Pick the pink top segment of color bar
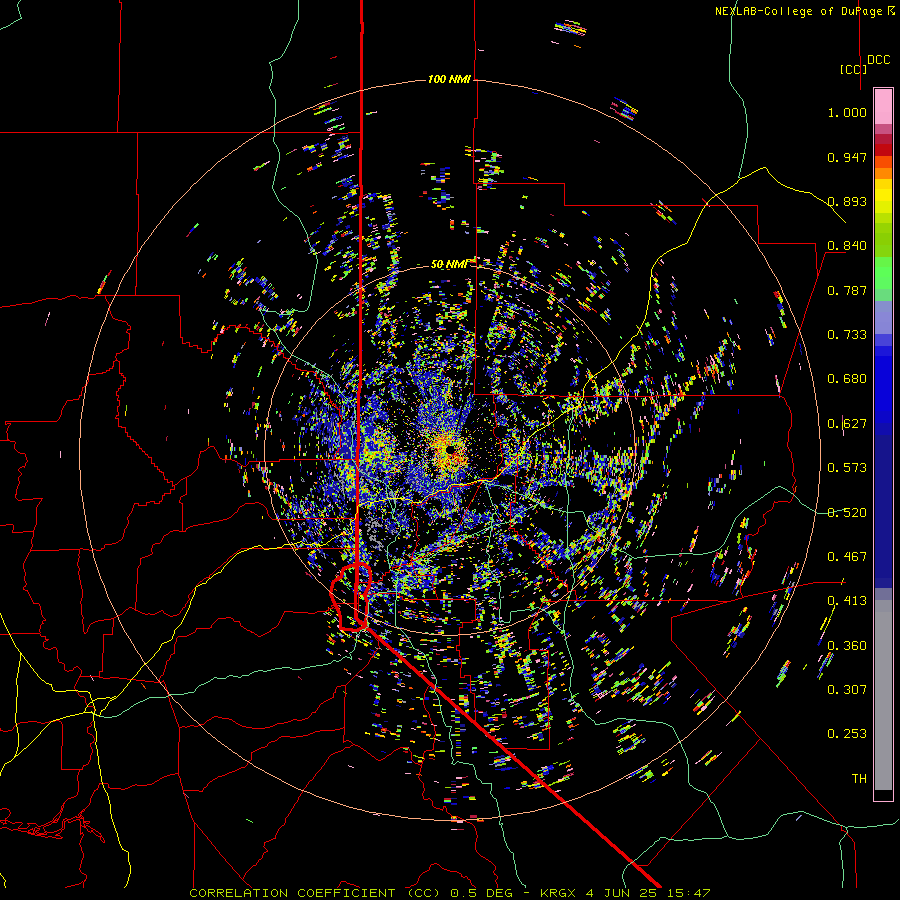The height and width of the screenshot is (900, 900). pos(883,106)
